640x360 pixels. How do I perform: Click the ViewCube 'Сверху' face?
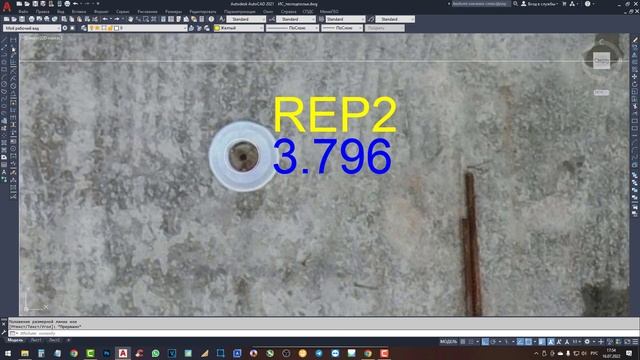point(601,61)
